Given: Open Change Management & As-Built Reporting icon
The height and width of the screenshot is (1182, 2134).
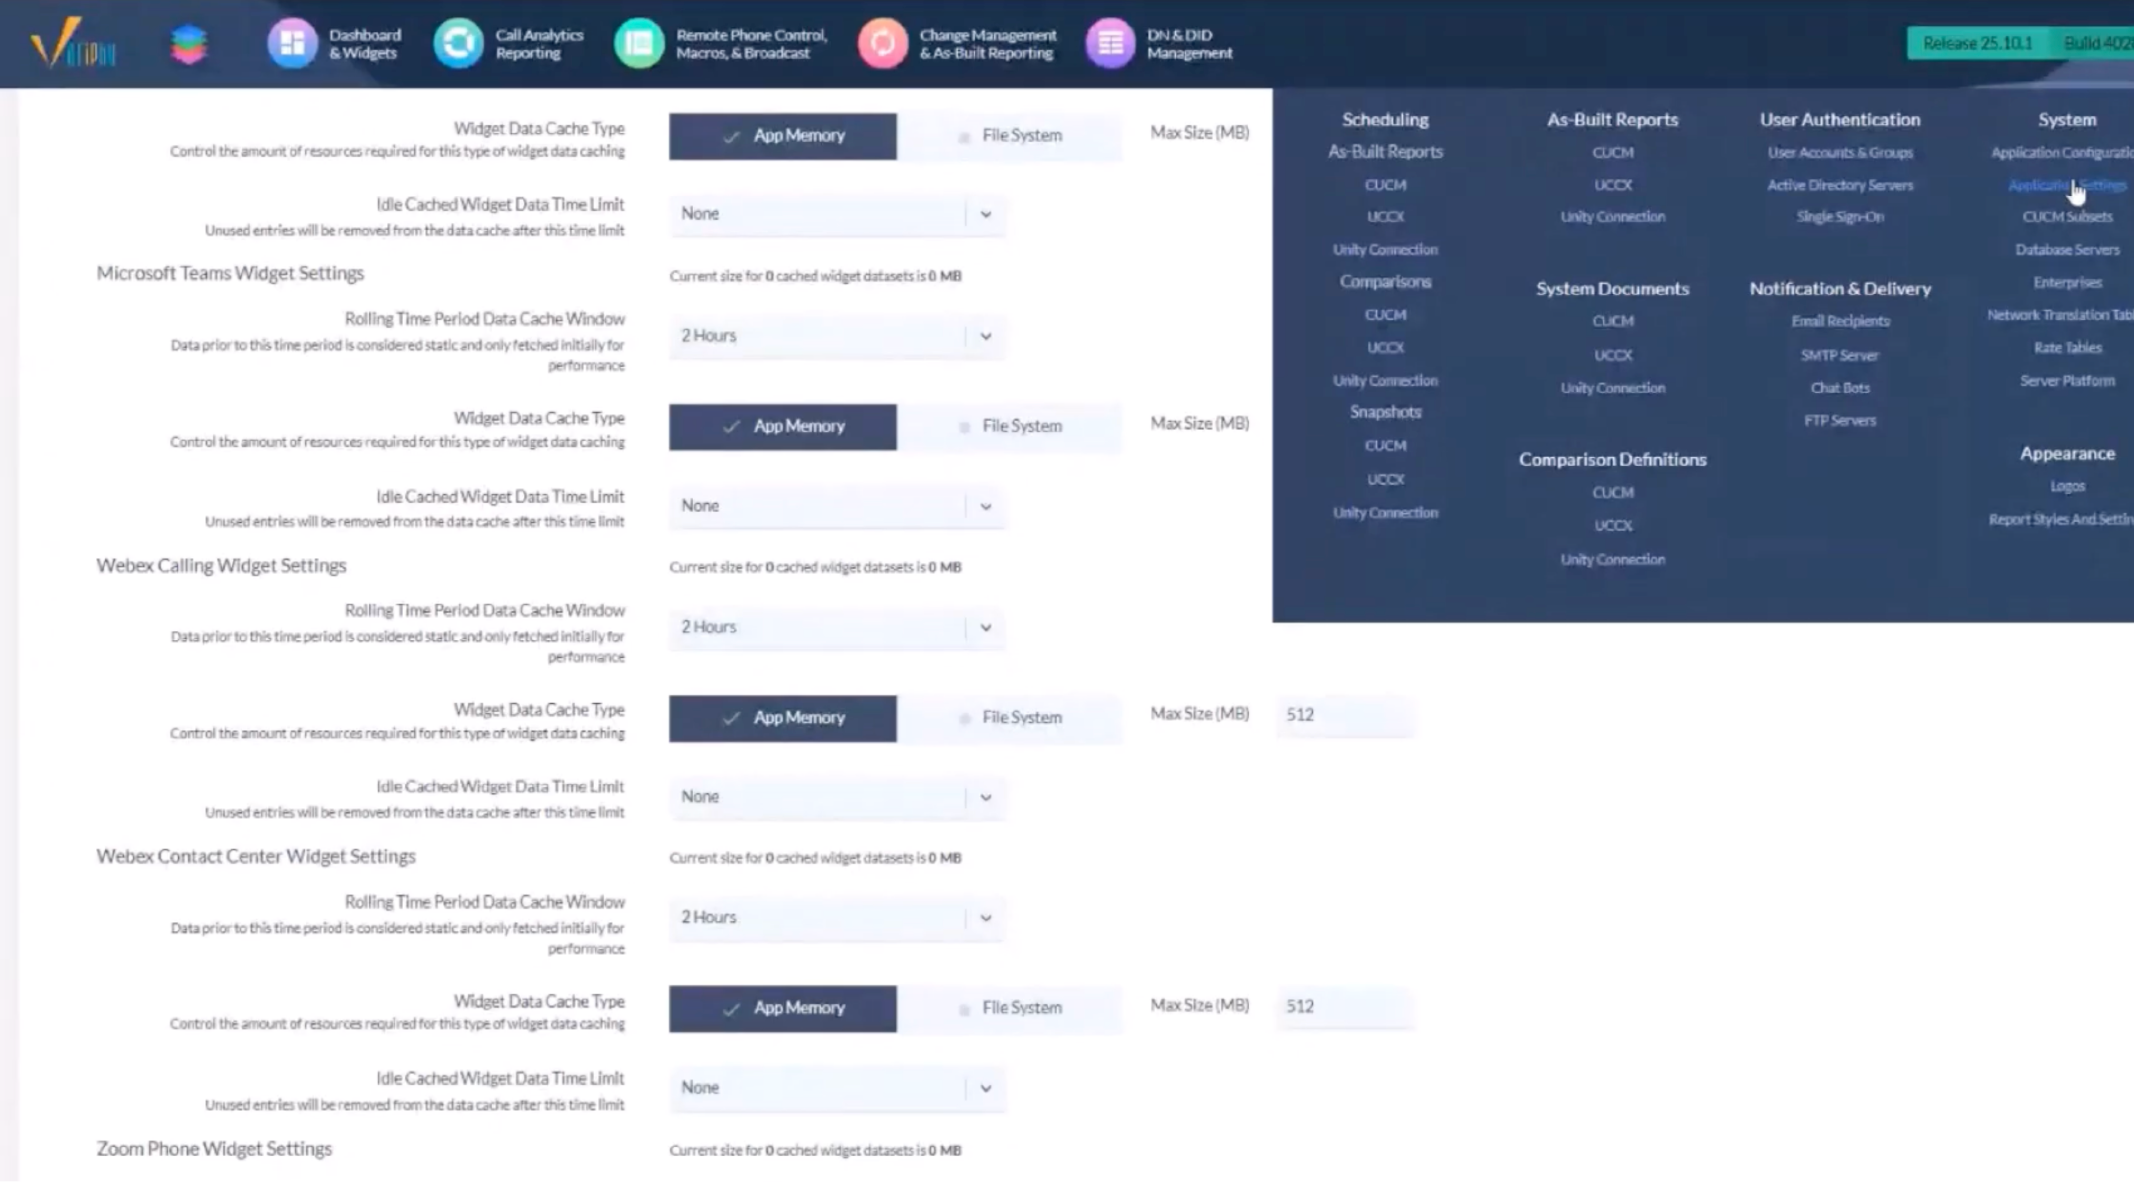Looking at the screenshot, I should click(882, 44).
